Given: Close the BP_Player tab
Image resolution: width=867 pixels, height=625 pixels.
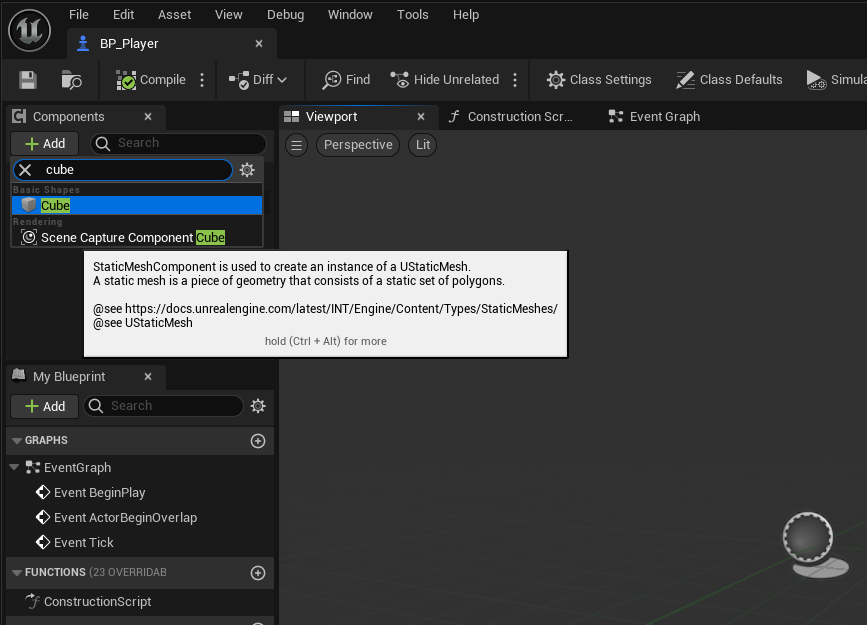Looking at the screenshot, I should coord(259,44).
